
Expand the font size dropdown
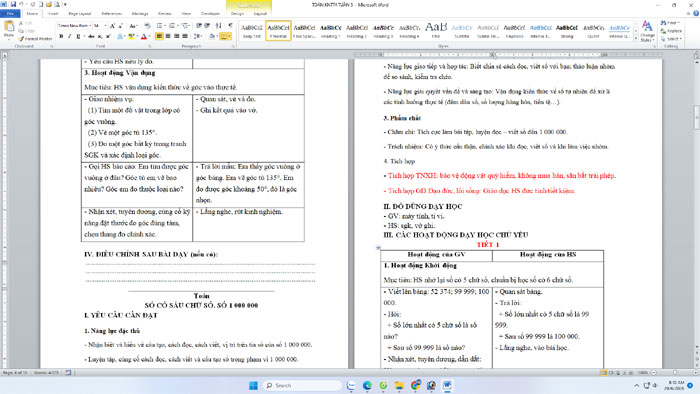(105, 26)
